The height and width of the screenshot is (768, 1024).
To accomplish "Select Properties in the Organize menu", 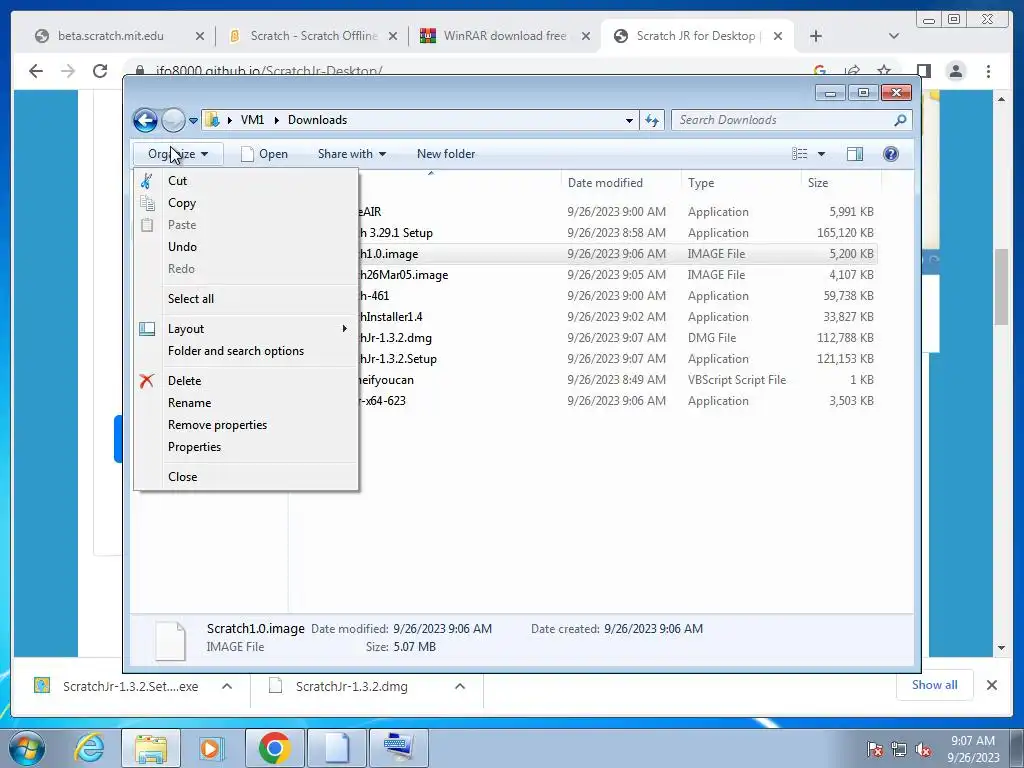I will pyautogui.click(x=246, y=447).
